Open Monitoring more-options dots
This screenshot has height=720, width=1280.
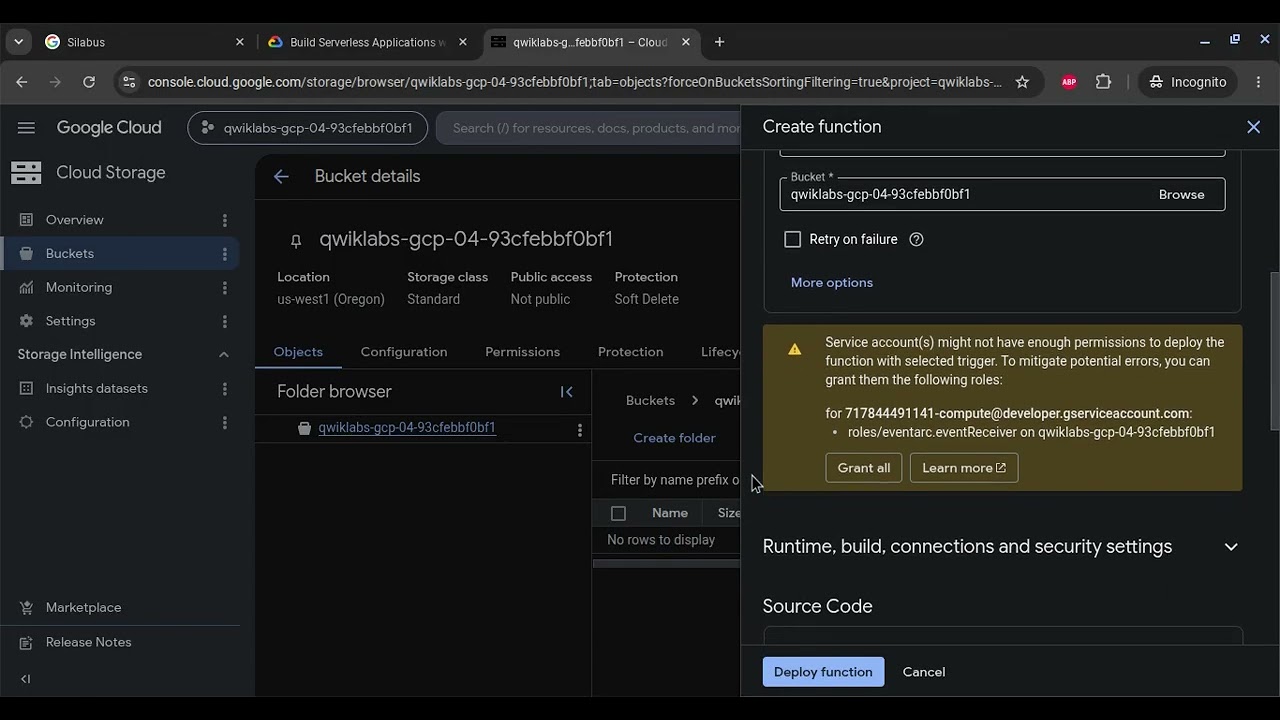[224, 288]
